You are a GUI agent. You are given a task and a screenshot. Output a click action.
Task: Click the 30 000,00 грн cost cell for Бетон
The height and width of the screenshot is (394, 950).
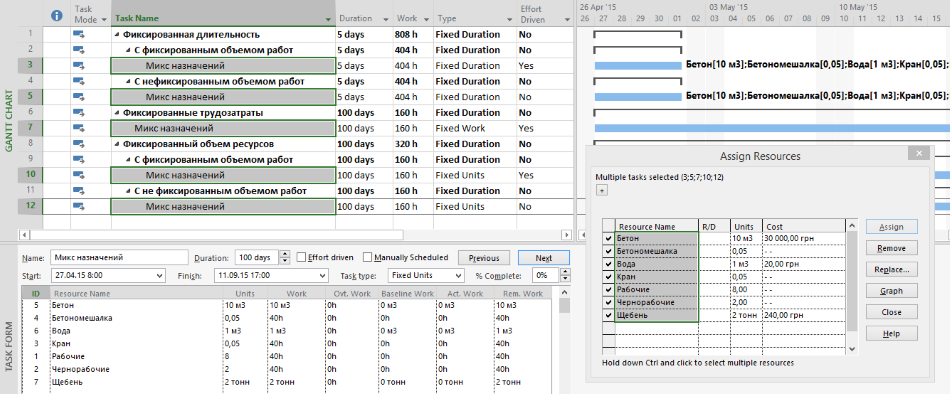(802, 239)
